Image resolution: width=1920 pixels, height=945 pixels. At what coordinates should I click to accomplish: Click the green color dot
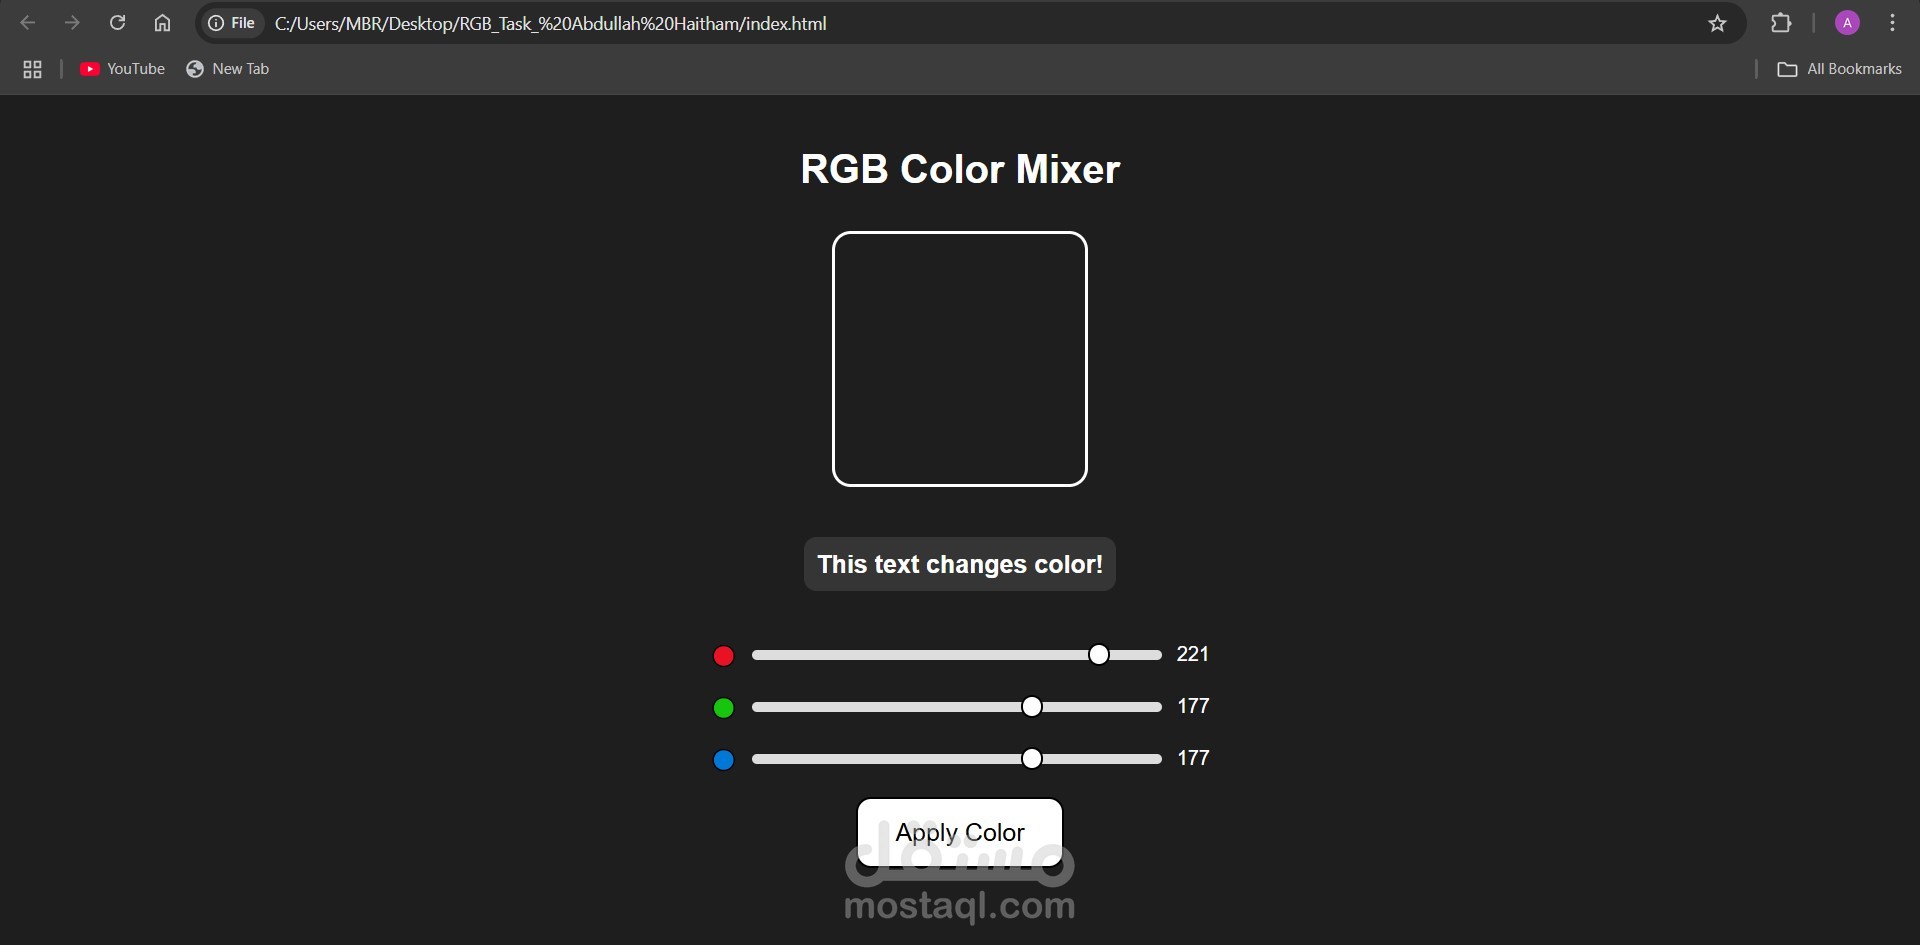(723, 708)
